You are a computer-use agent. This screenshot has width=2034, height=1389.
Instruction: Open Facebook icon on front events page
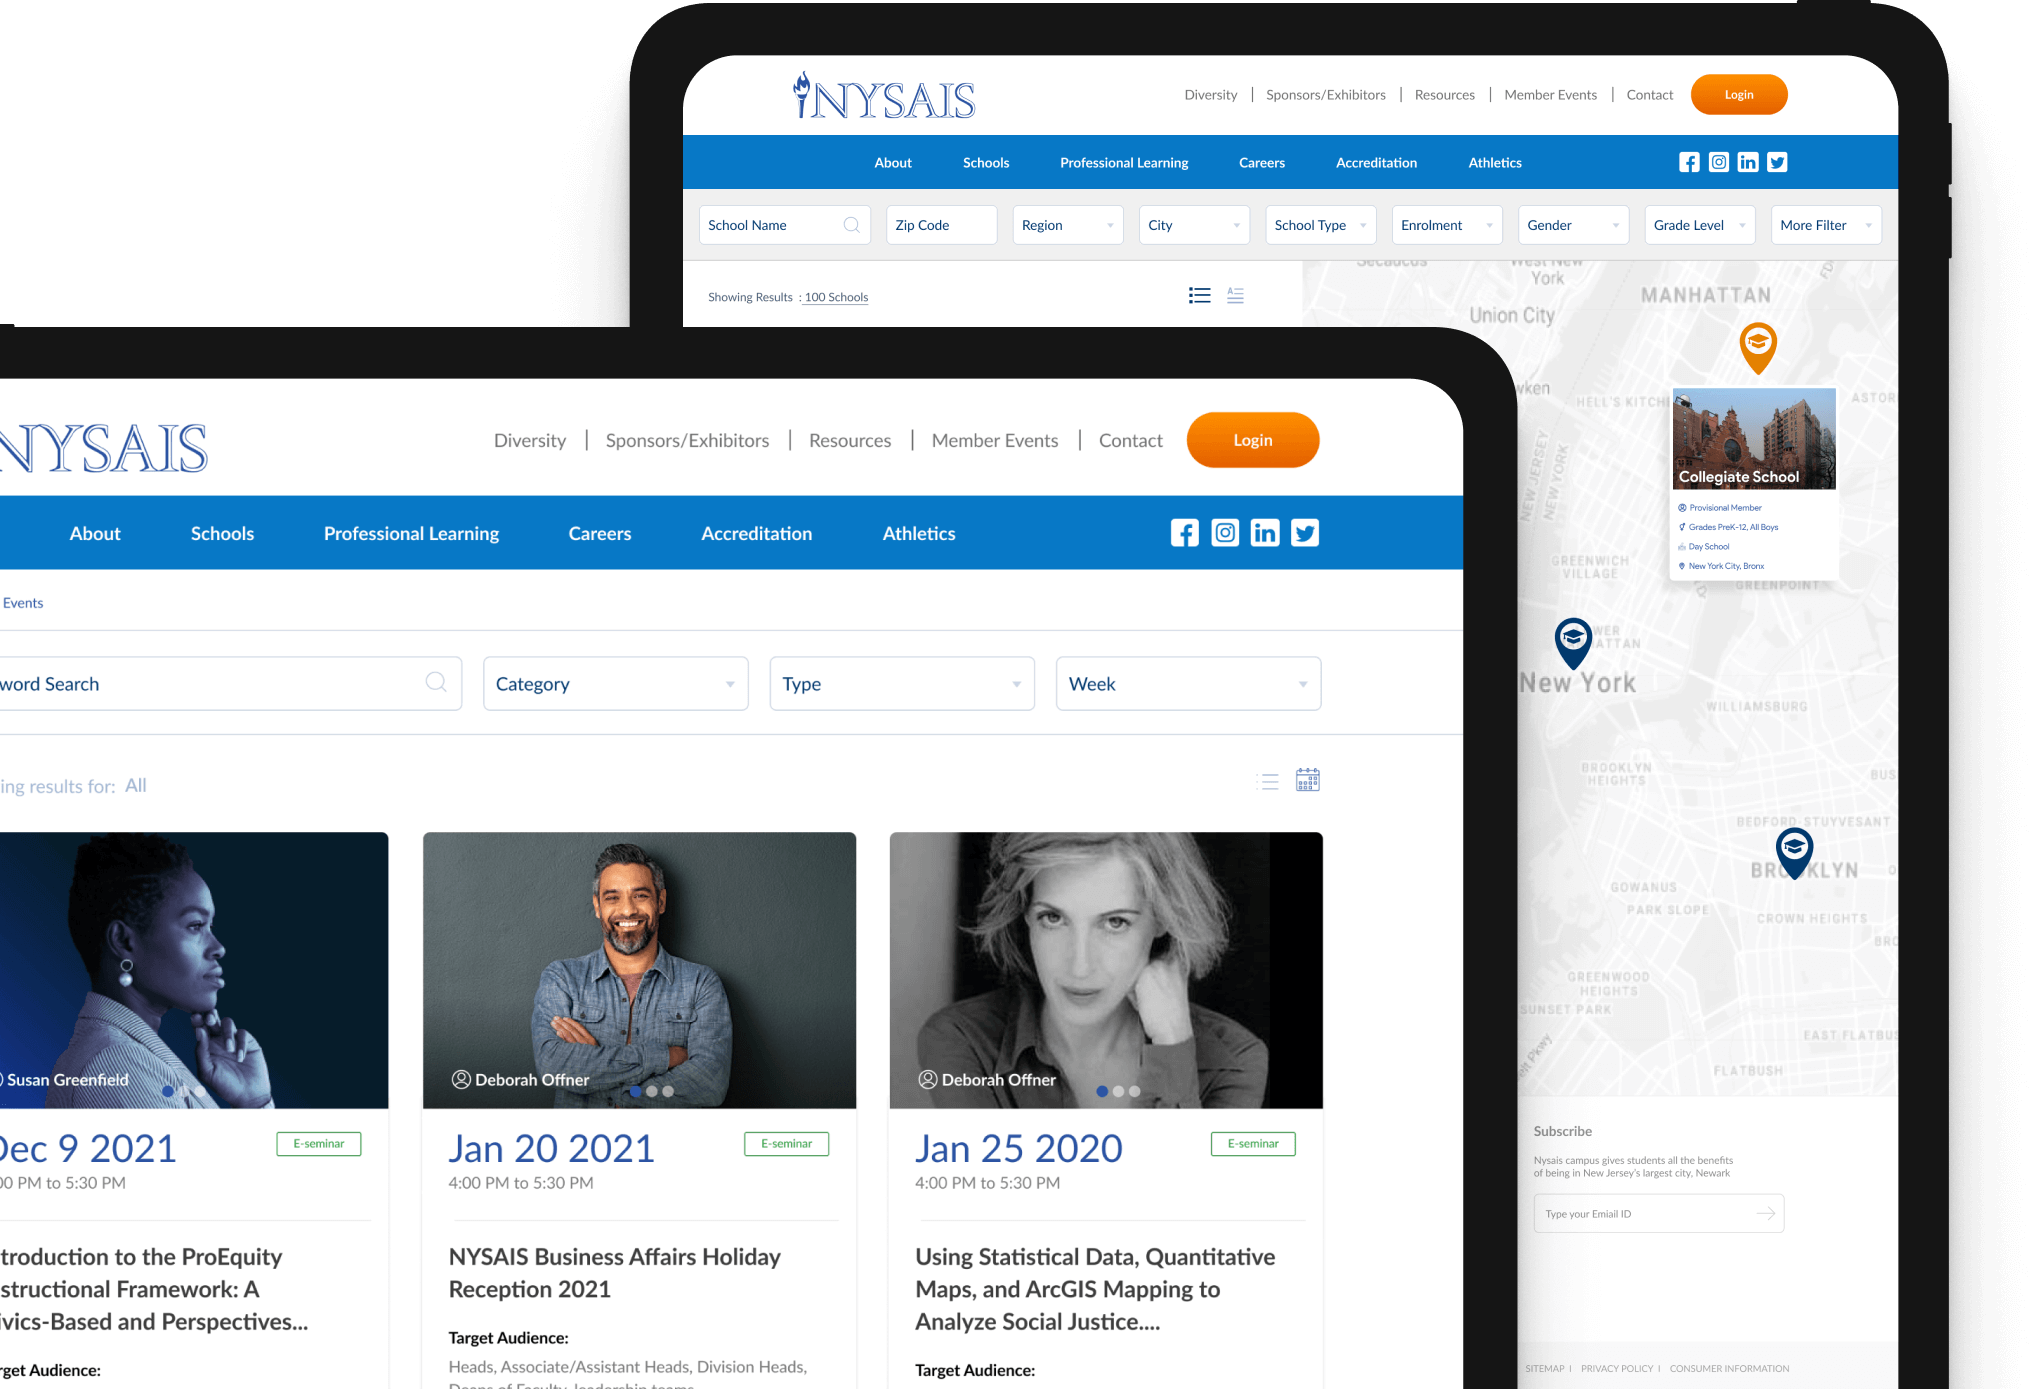pos(1184,533)
